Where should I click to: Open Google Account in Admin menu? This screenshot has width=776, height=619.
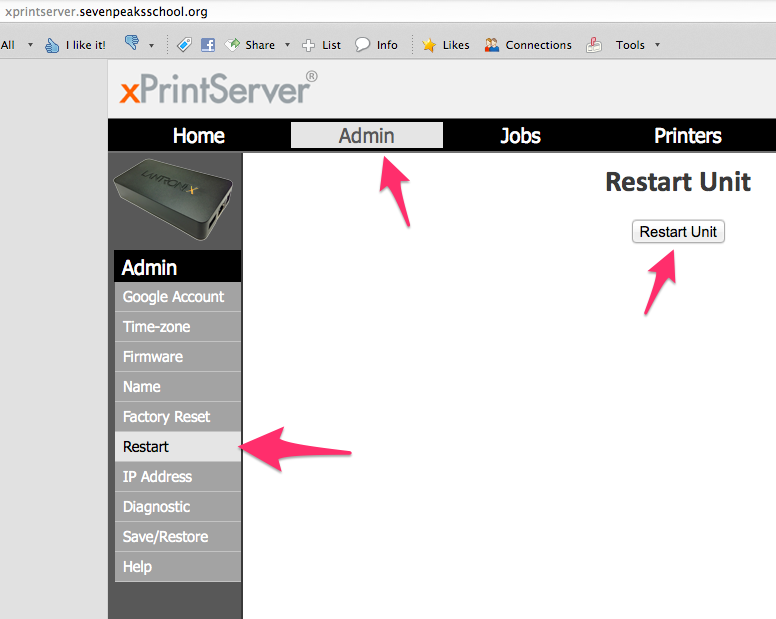[x=178, y=297]
